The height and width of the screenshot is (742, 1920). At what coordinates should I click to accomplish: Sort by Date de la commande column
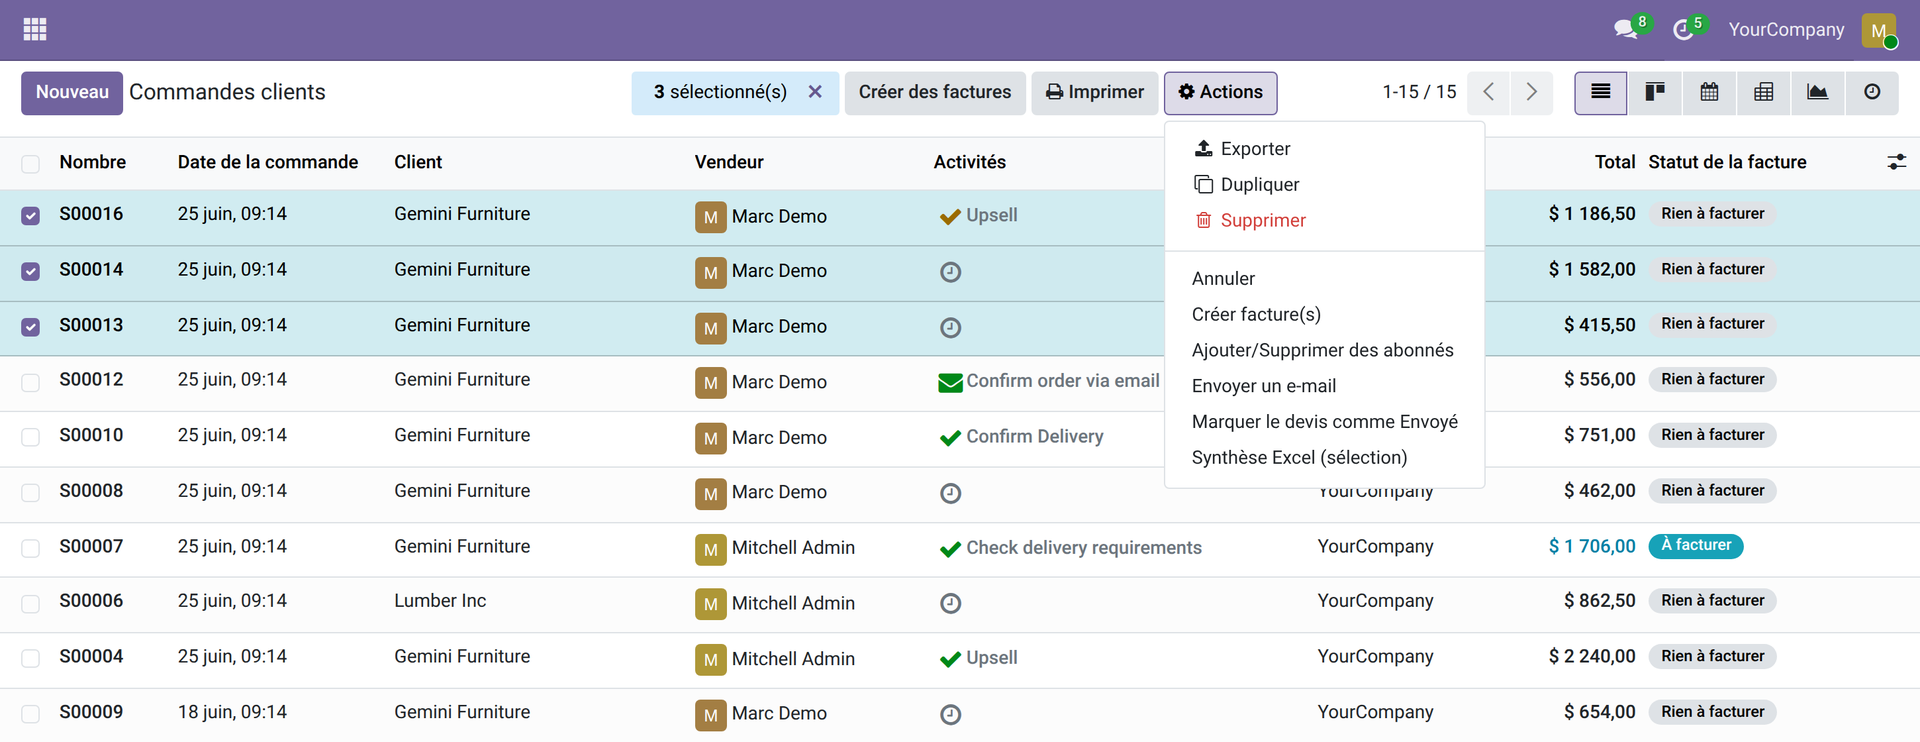[268, 162]
